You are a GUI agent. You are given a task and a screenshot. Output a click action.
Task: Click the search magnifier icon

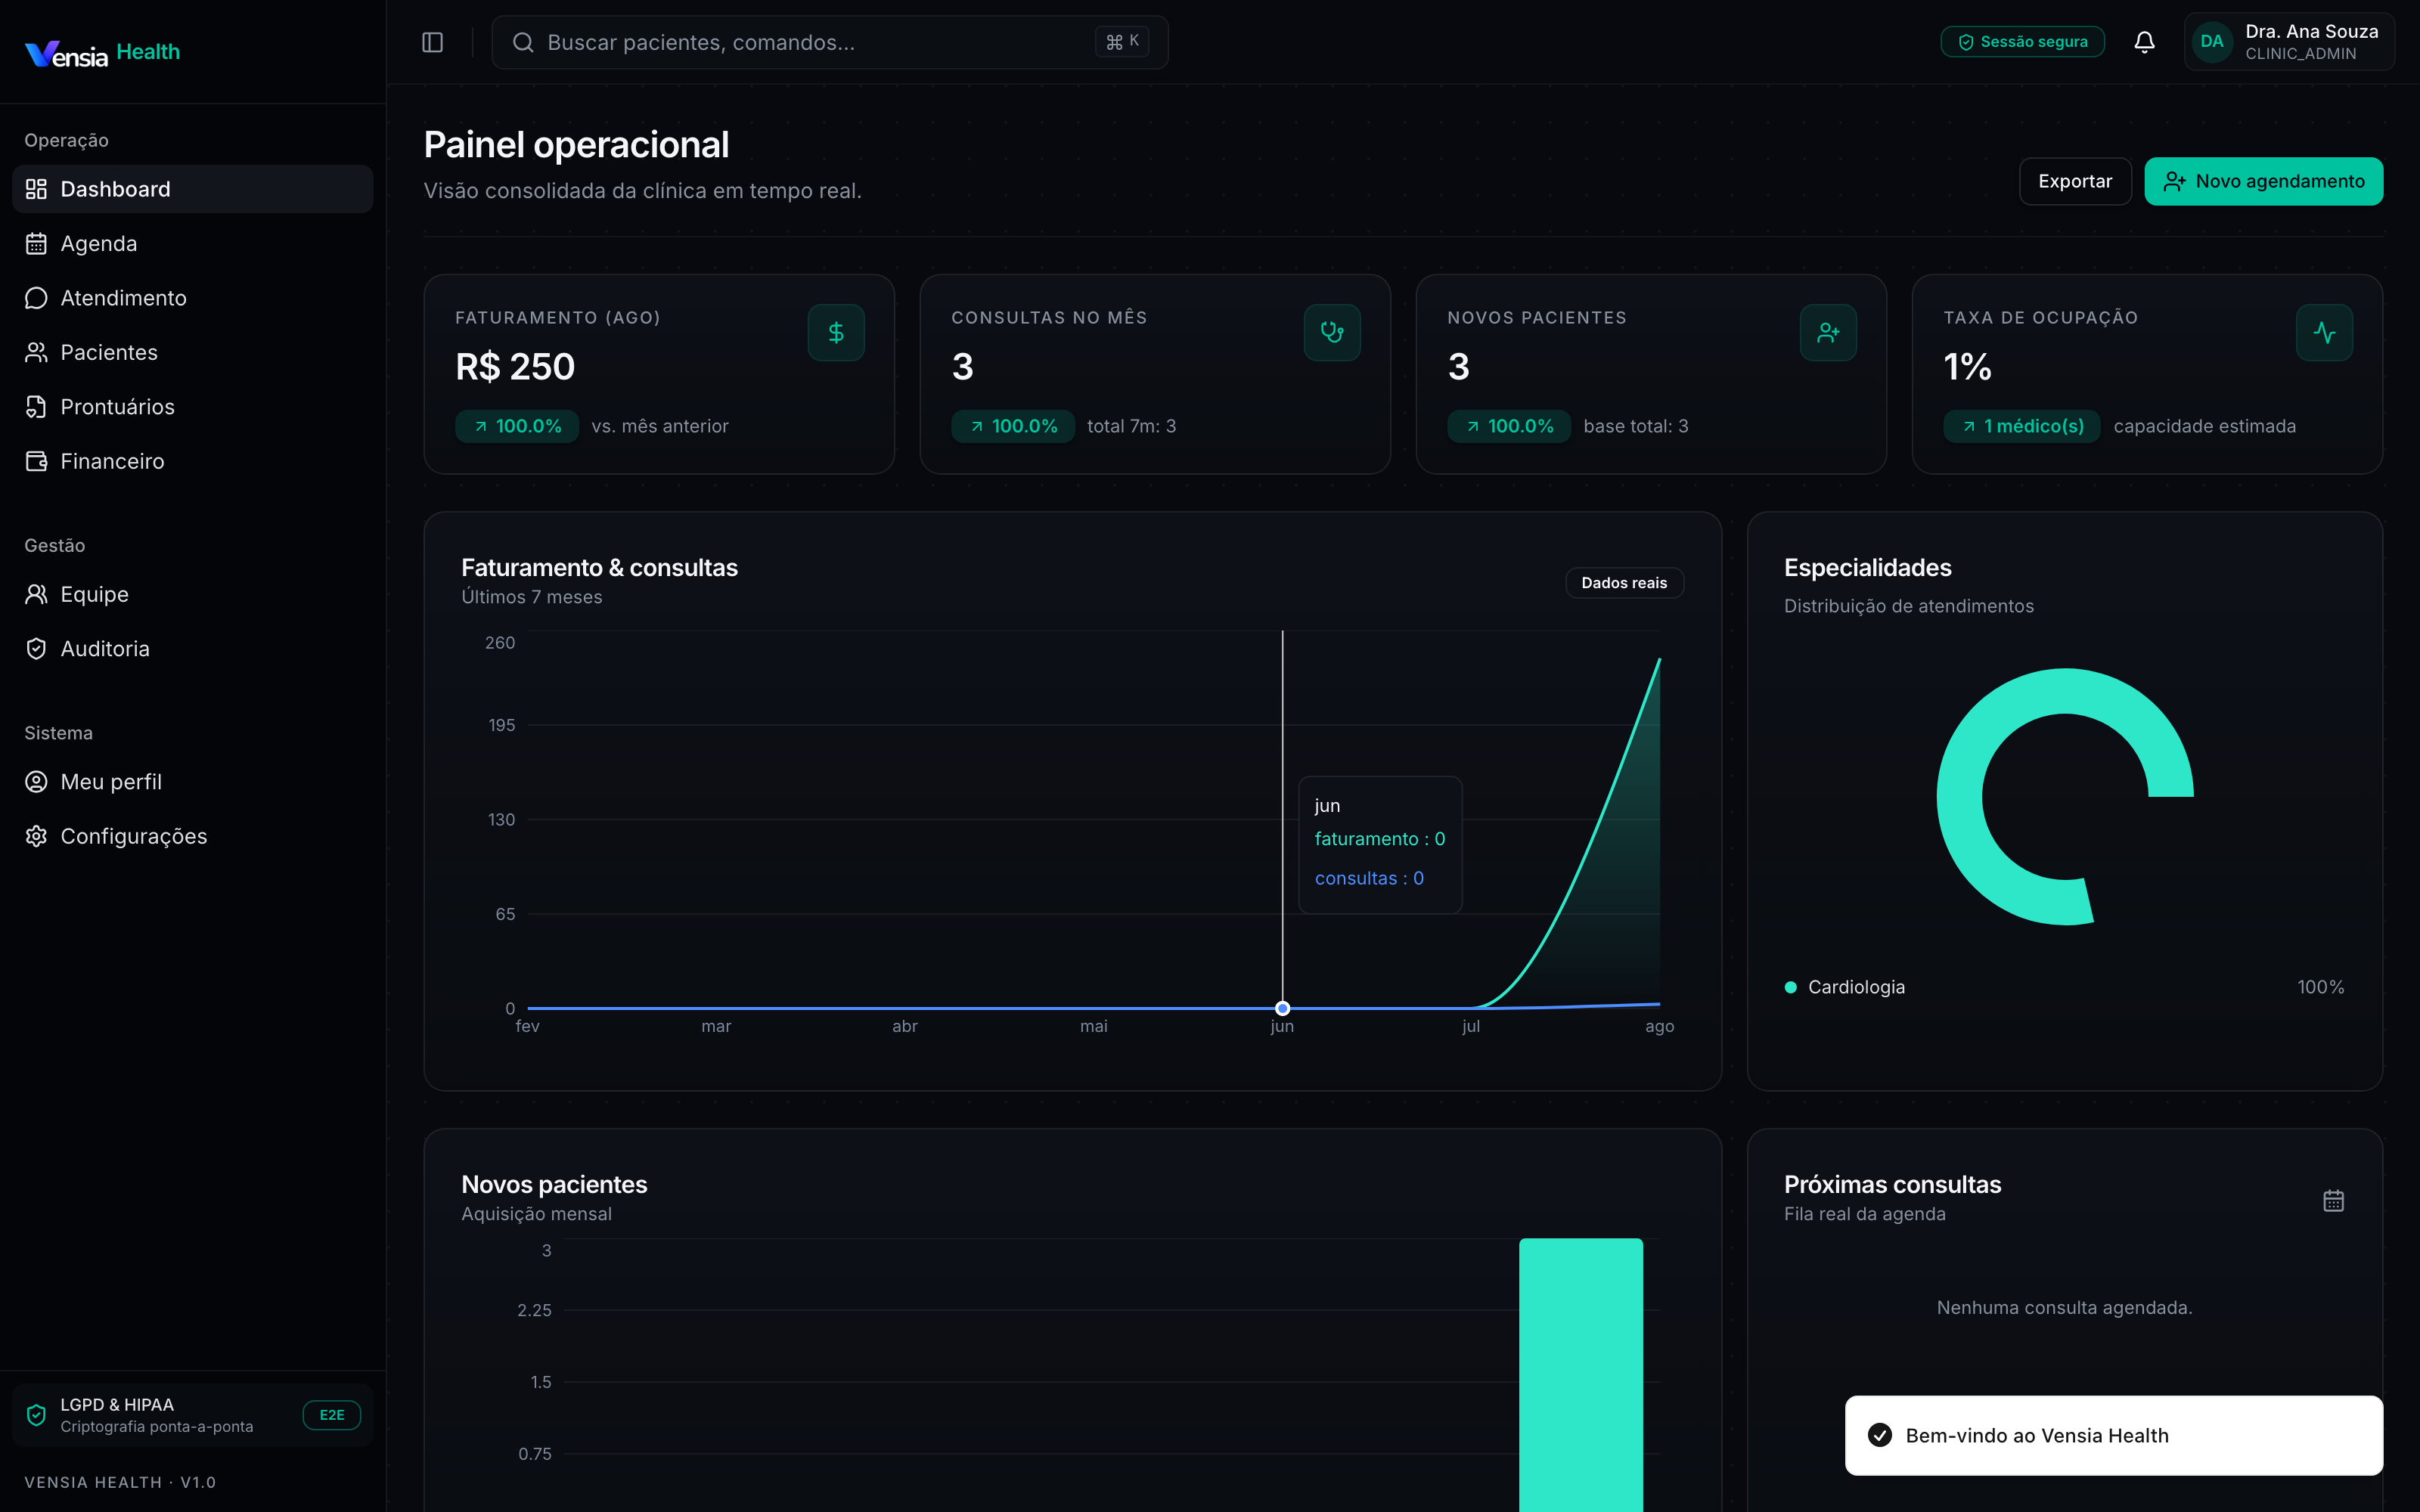coord(522,42)
